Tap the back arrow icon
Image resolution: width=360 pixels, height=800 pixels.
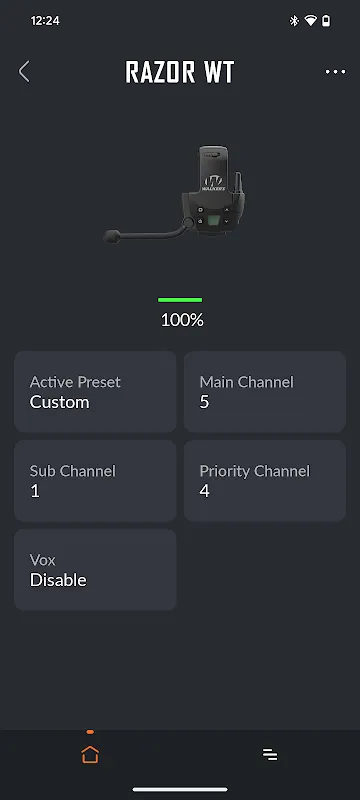click(24, 71)
